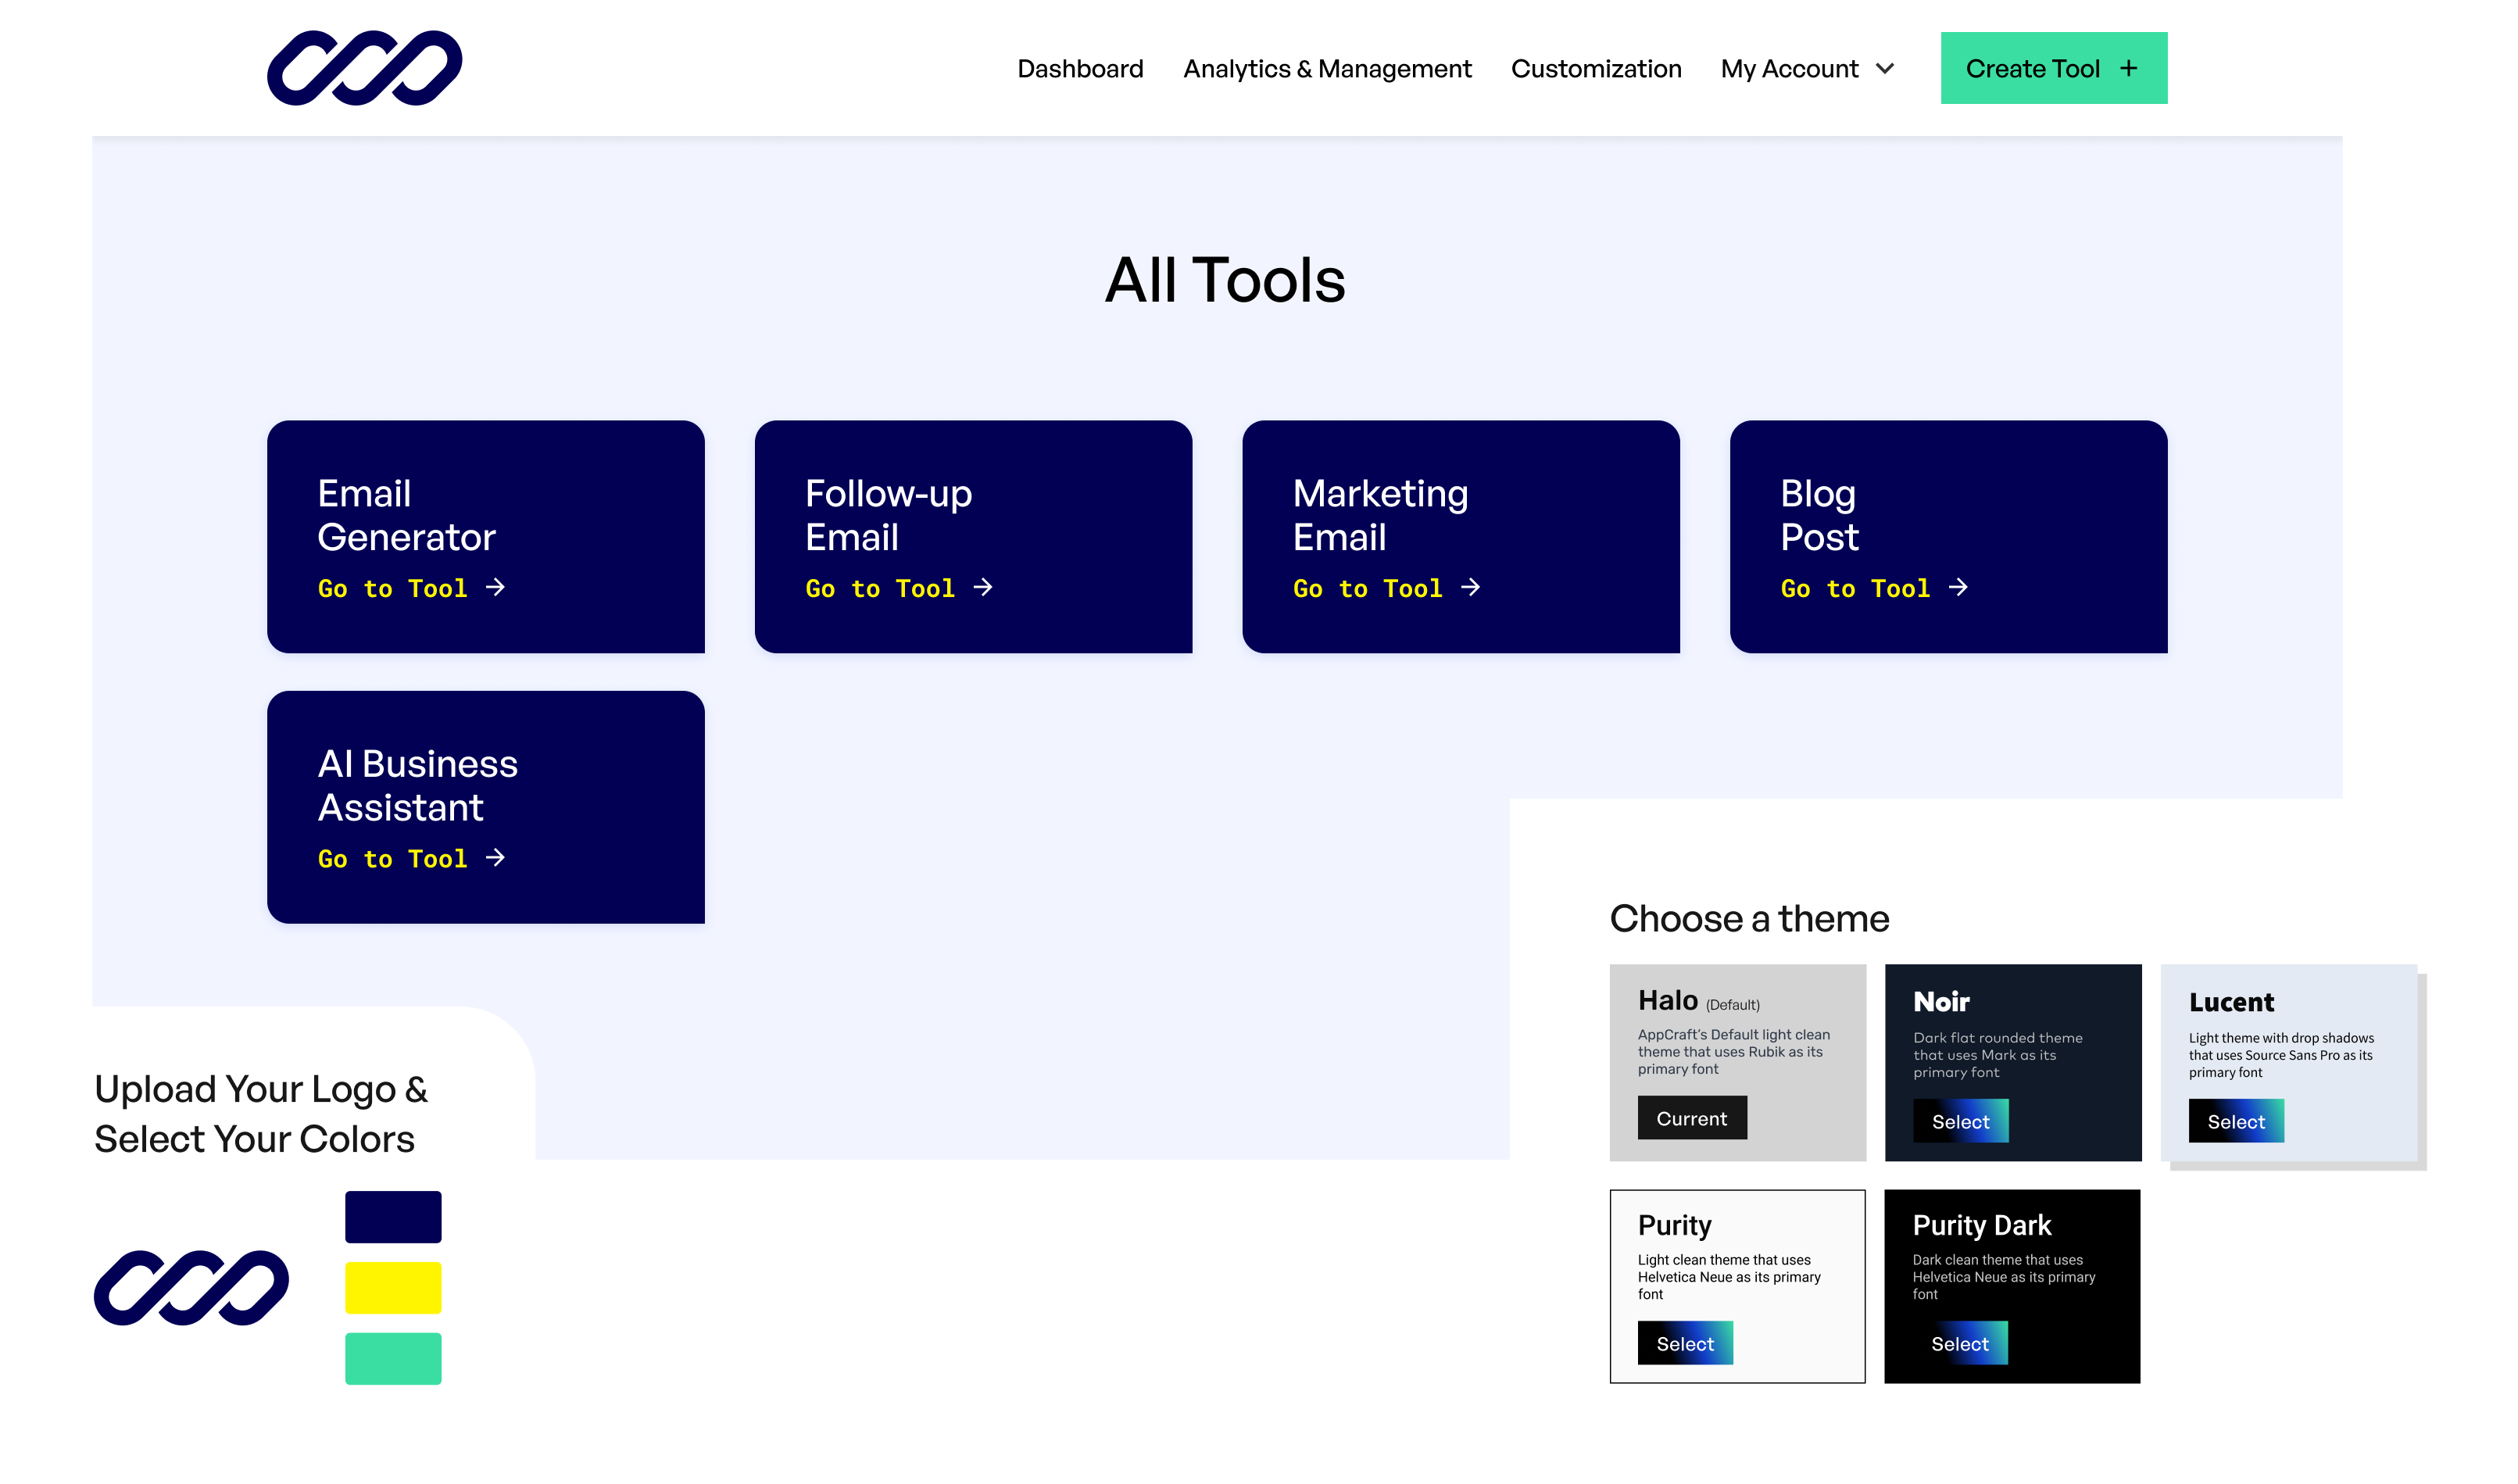Select the Lucent theme

pyautogui.click(x=2236, y=1121)
